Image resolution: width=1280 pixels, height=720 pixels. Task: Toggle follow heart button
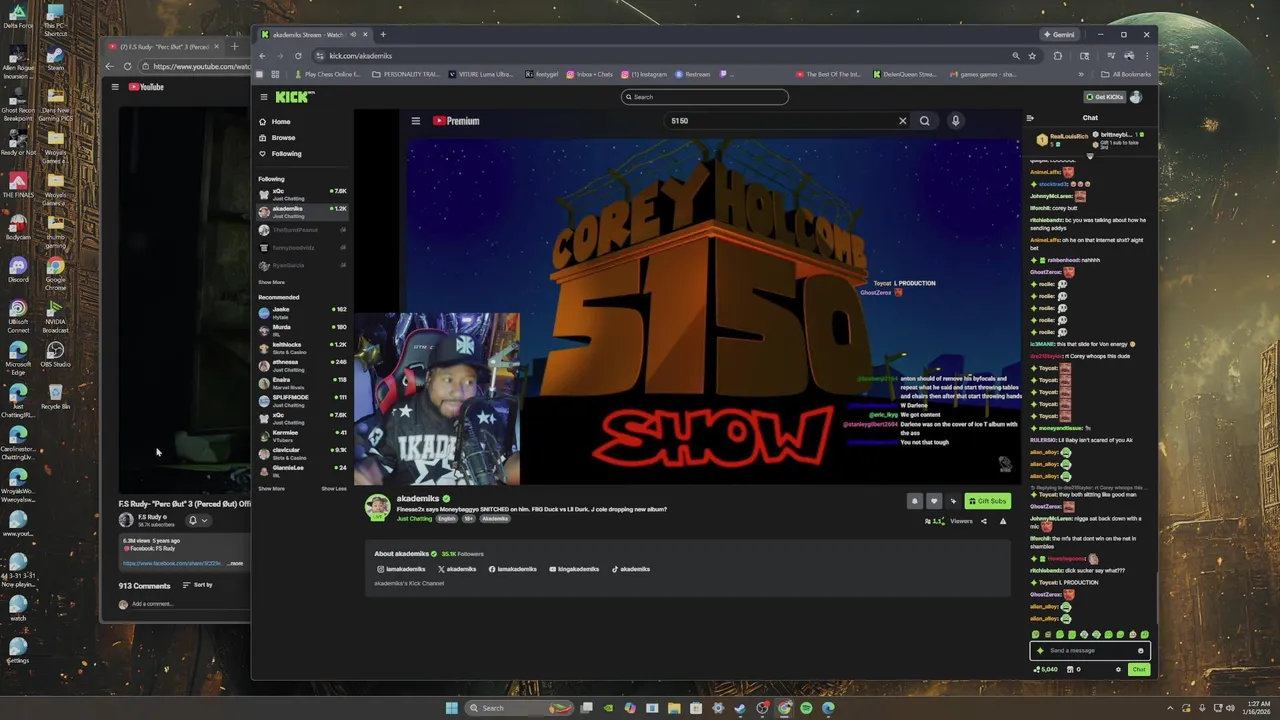pyautogui.click(x=934, y=501)
